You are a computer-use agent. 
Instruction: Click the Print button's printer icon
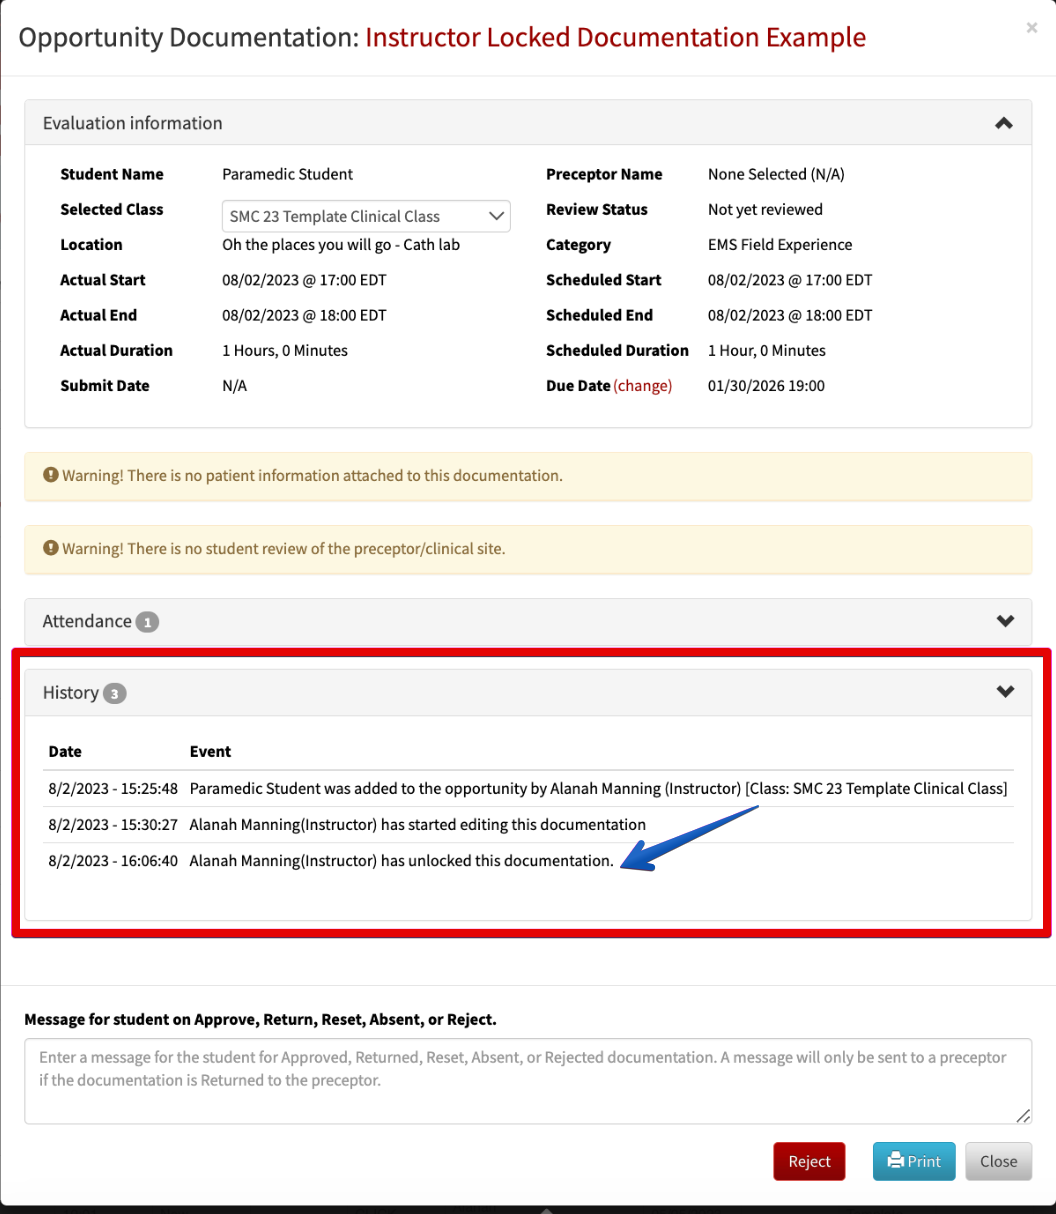pos(896,1161)
